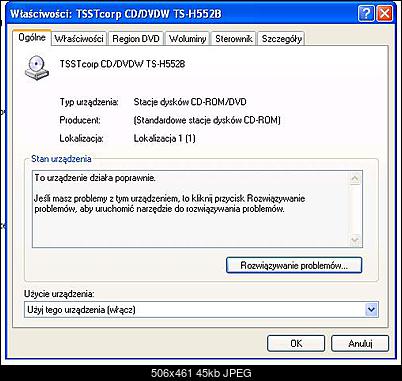The height and width of the screenshot is (381, 402).
Task: Click the Stan urządzenia group label
Action: pyautogui.click(x=61, y=159)
